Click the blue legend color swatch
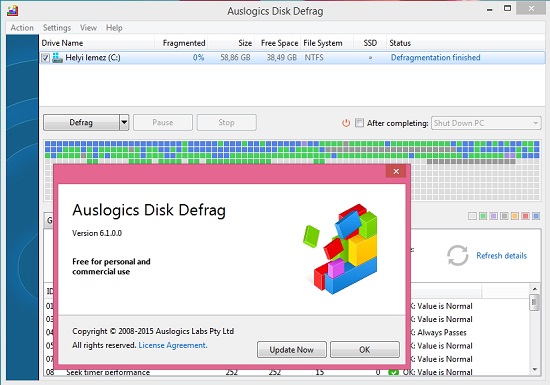Viewport: 550px width, 385px height. pos(536,216)
